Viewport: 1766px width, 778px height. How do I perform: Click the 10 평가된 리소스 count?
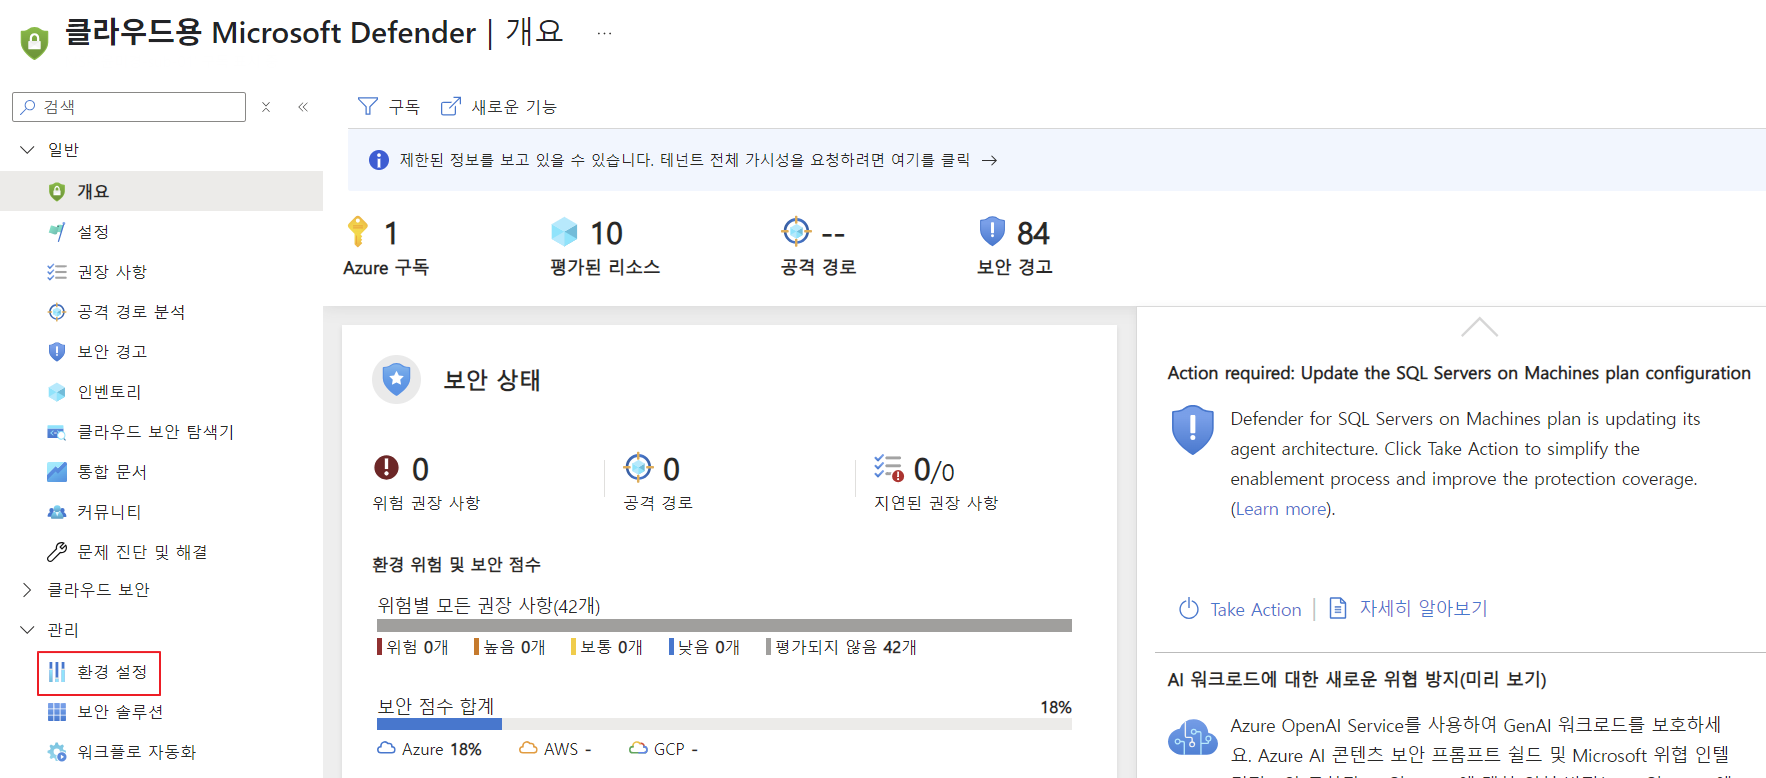pos(606,233)
